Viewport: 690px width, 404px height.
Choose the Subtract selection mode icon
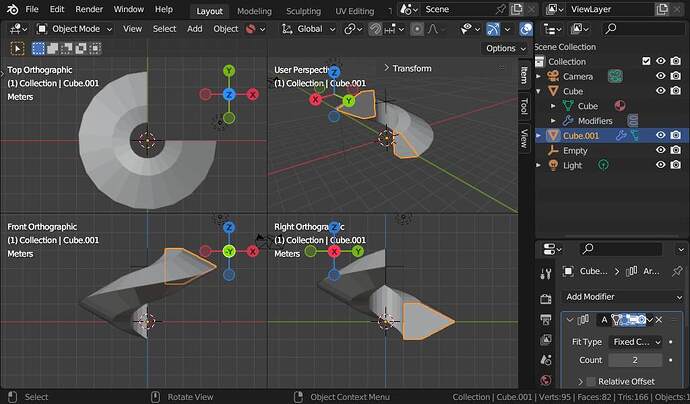66,48
